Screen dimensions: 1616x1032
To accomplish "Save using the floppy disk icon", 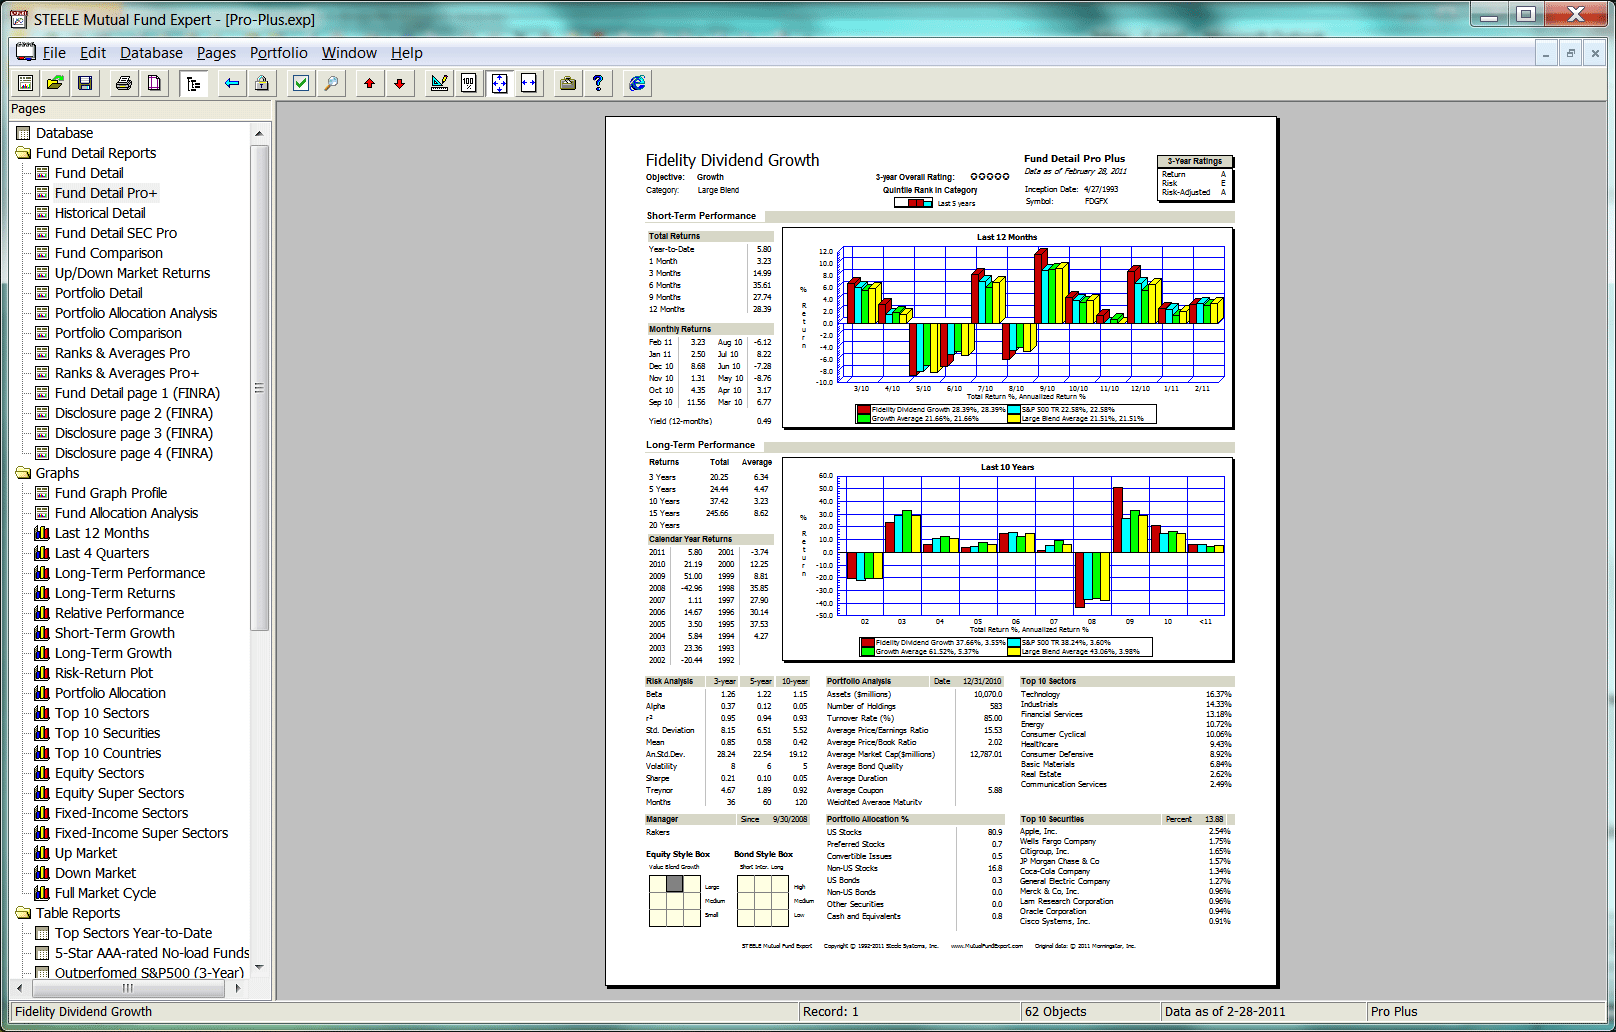I will click(x=85, y=83).
